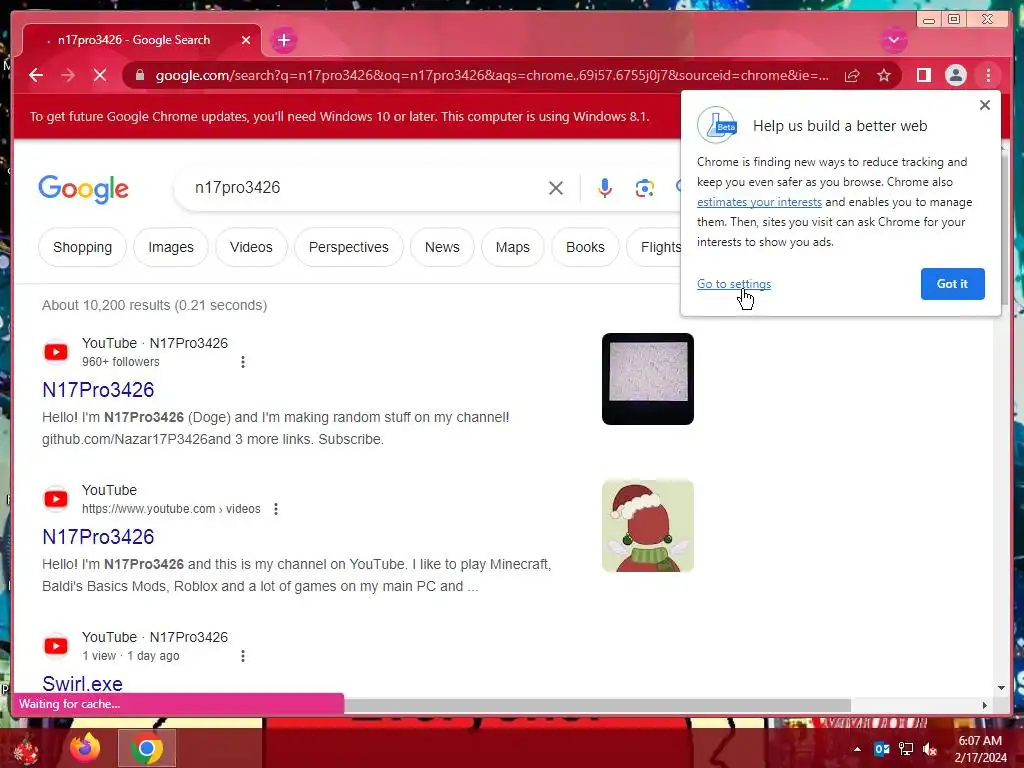1024x768 pixels.
Task: Open the estimates your interests link
Action: 759,202
